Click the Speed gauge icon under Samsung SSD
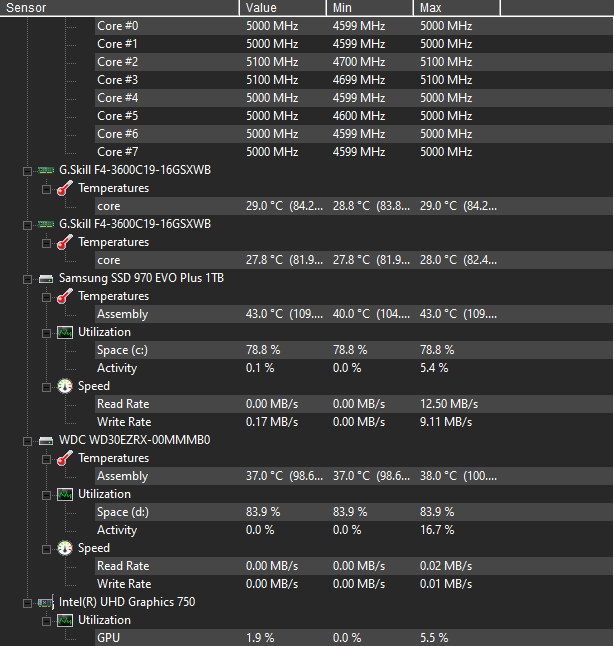614x646 pixels. click(x=65, y=386)
